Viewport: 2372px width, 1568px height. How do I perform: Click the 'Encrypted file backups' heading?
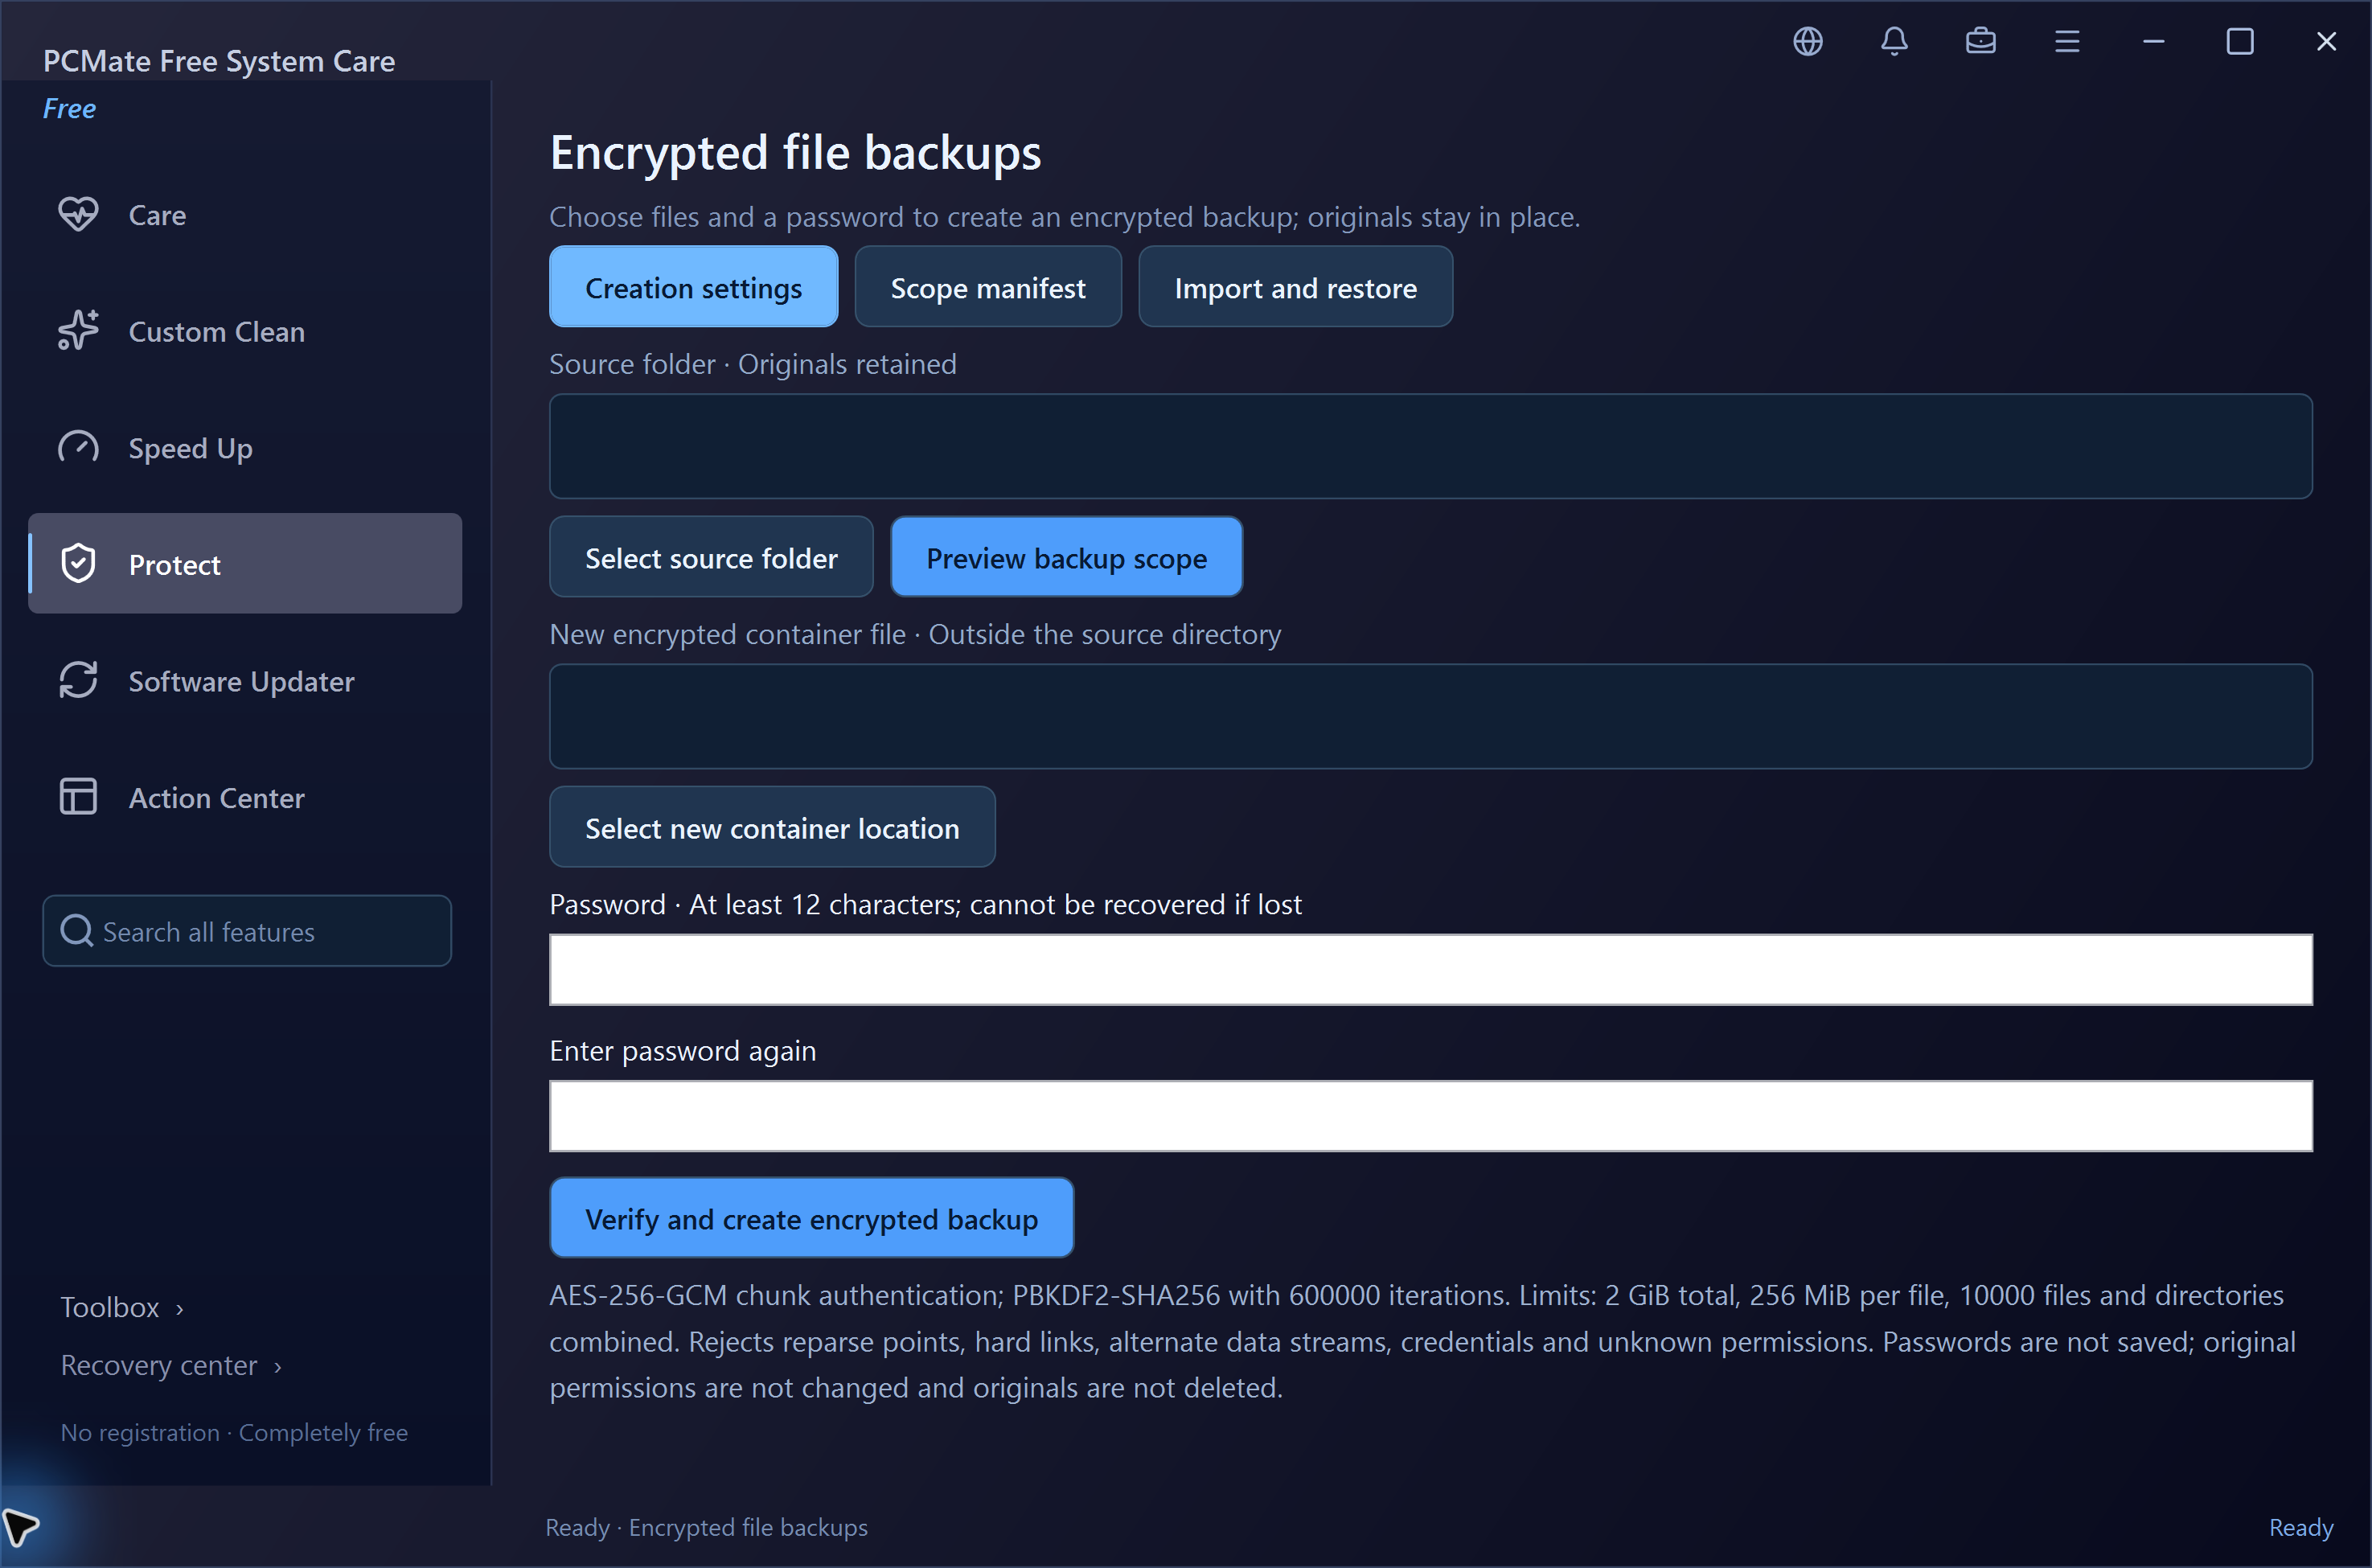click(795, 153)
